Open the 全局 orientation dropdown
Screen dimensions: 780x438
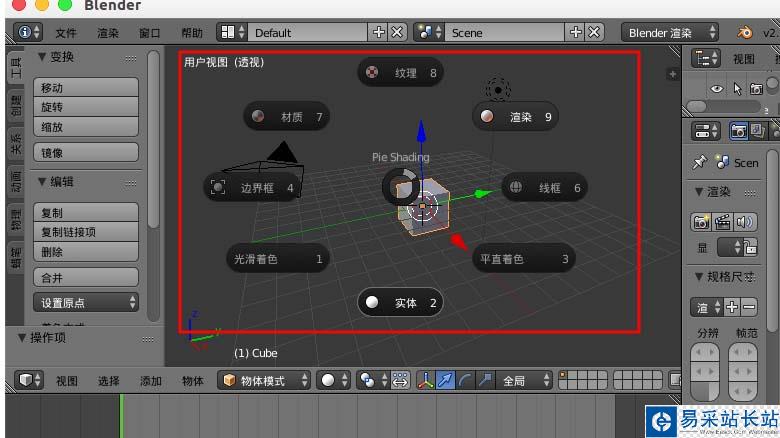pos(524,380)
